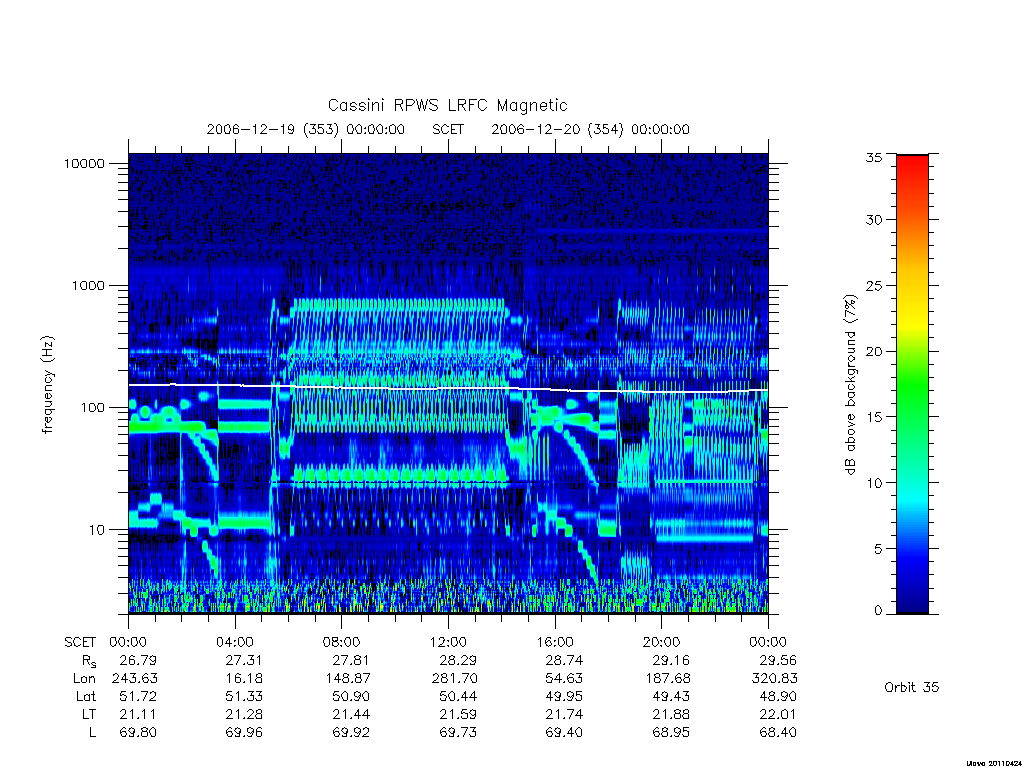This screenshot has height=768, width=1024.
Task: Click the white line in the spectrogram
Action: [448, 388]
